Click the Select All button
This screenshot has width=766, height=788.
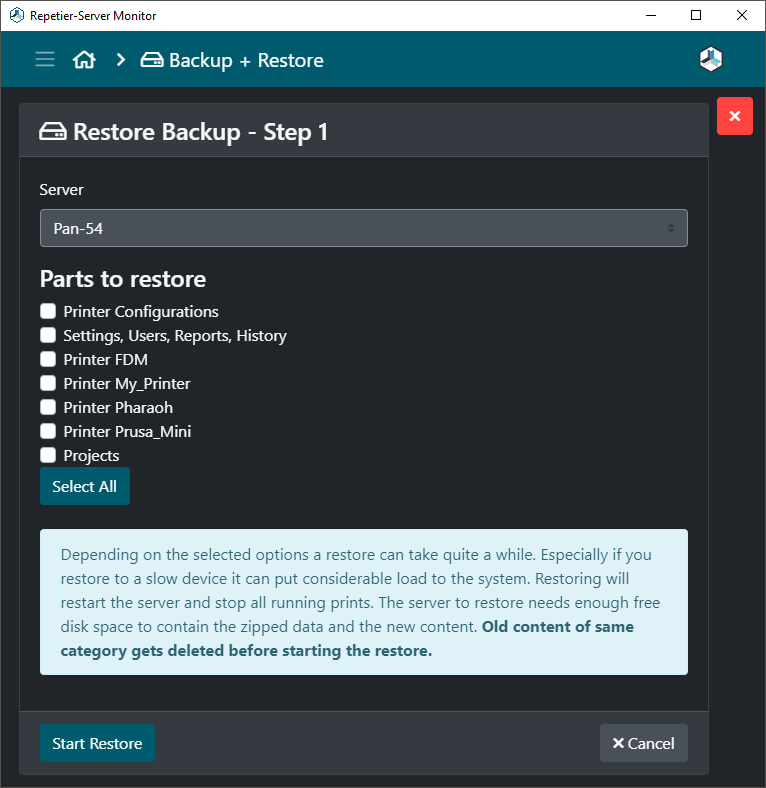tap(85, 486)
